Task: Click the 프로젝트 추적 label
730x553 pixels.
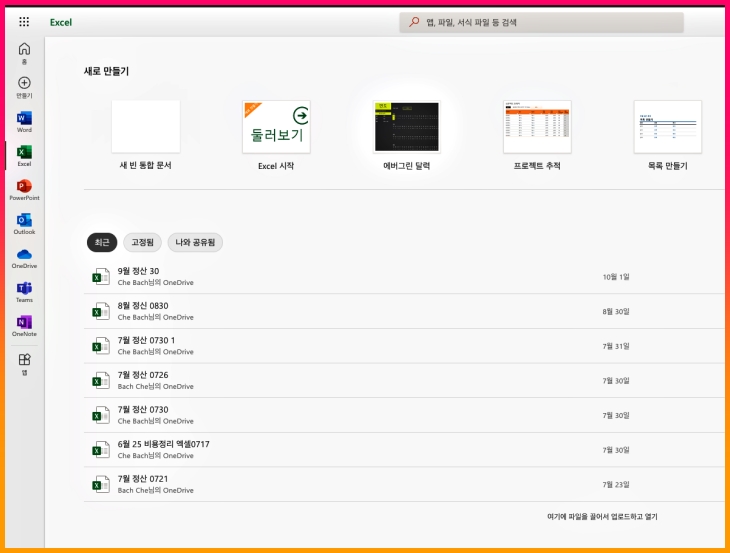Action: (x=537, y=166)
